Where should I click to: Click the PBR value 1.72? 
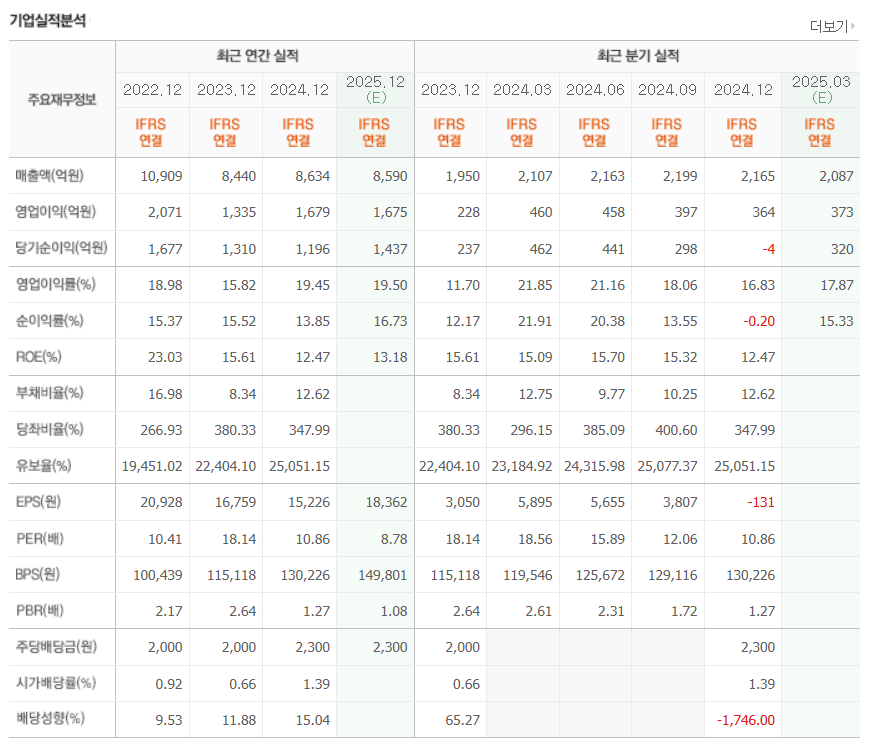(x=684, y=611)
